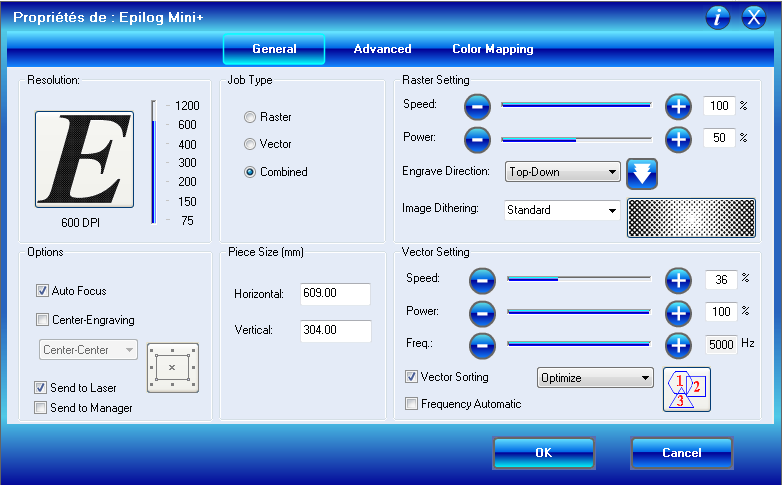Increase Raster Speed with plus button
The width and height of the screenshot is (782, 485).
point(678,107)
